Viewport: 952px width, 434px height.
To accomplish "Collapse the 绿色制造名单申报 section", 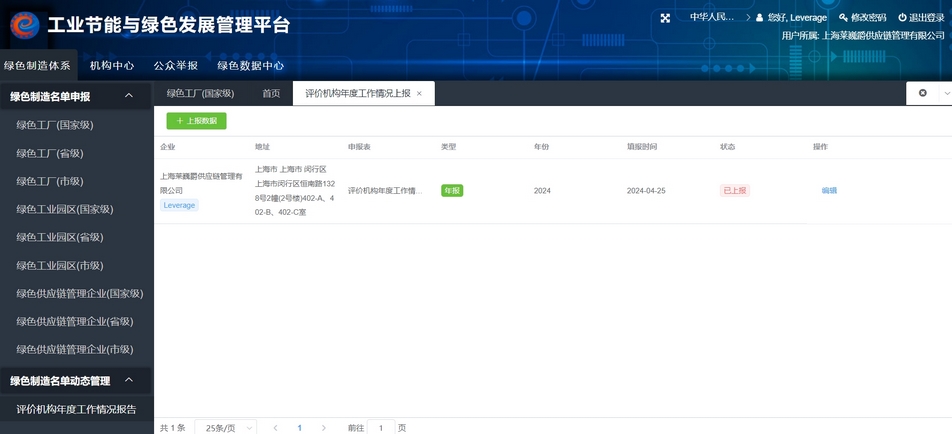I will (x=128, y=96).
